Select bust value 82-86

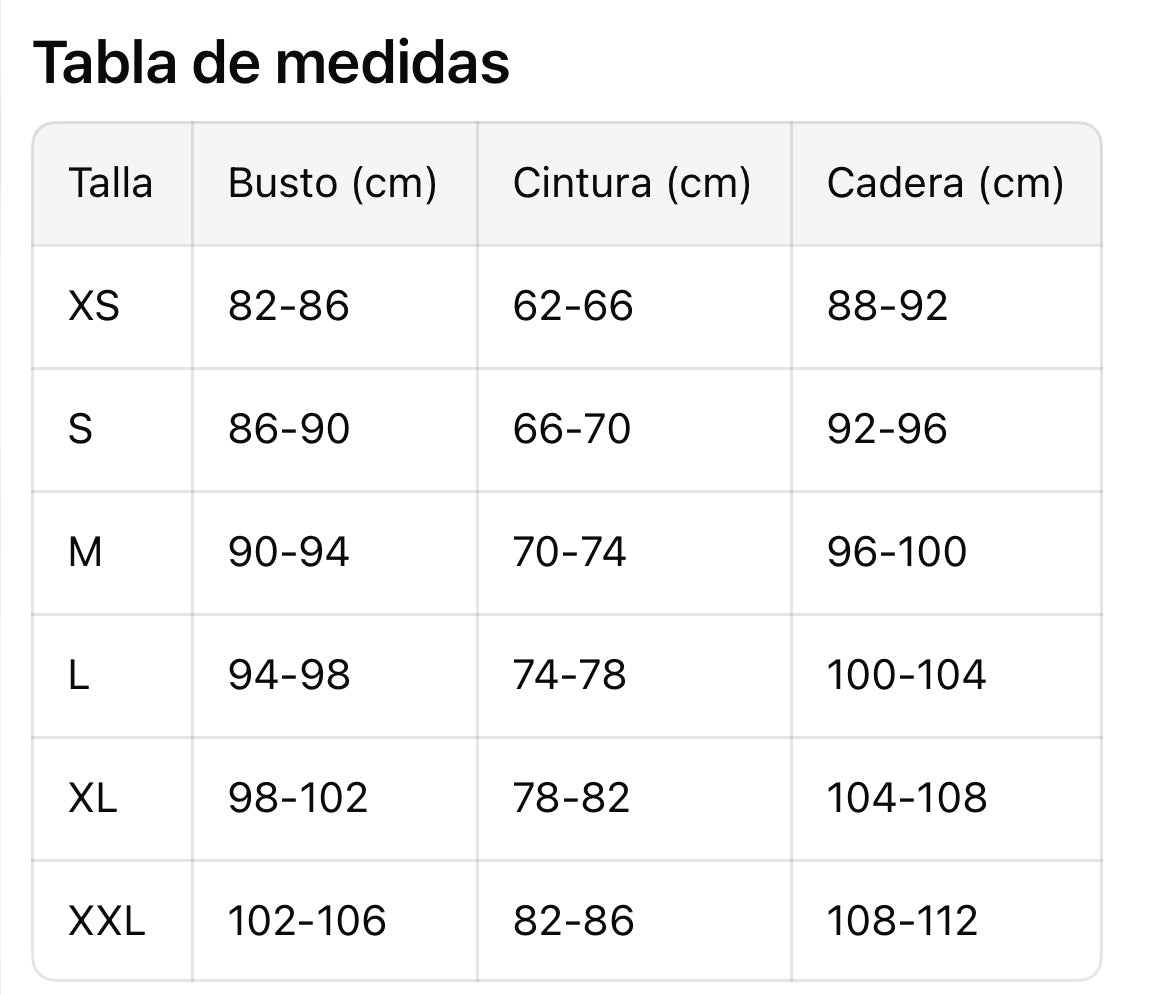click(288, 306)
